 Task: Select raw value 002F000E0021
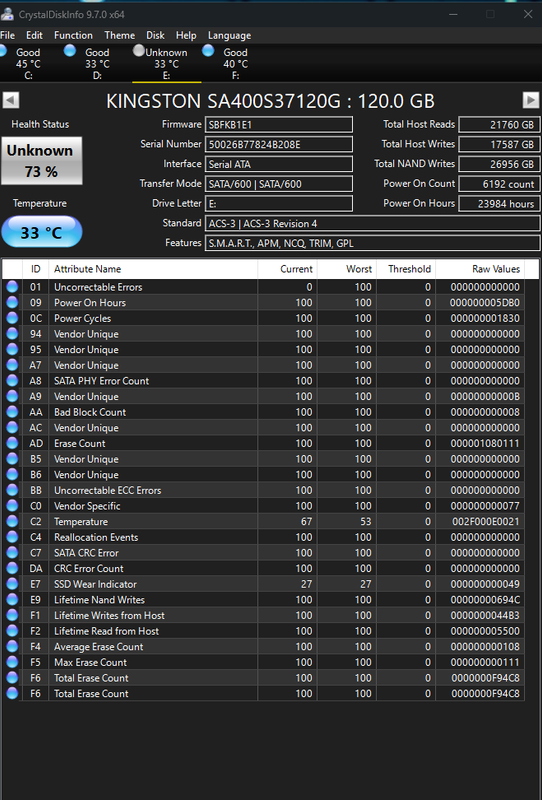click(x=485, y=521)
